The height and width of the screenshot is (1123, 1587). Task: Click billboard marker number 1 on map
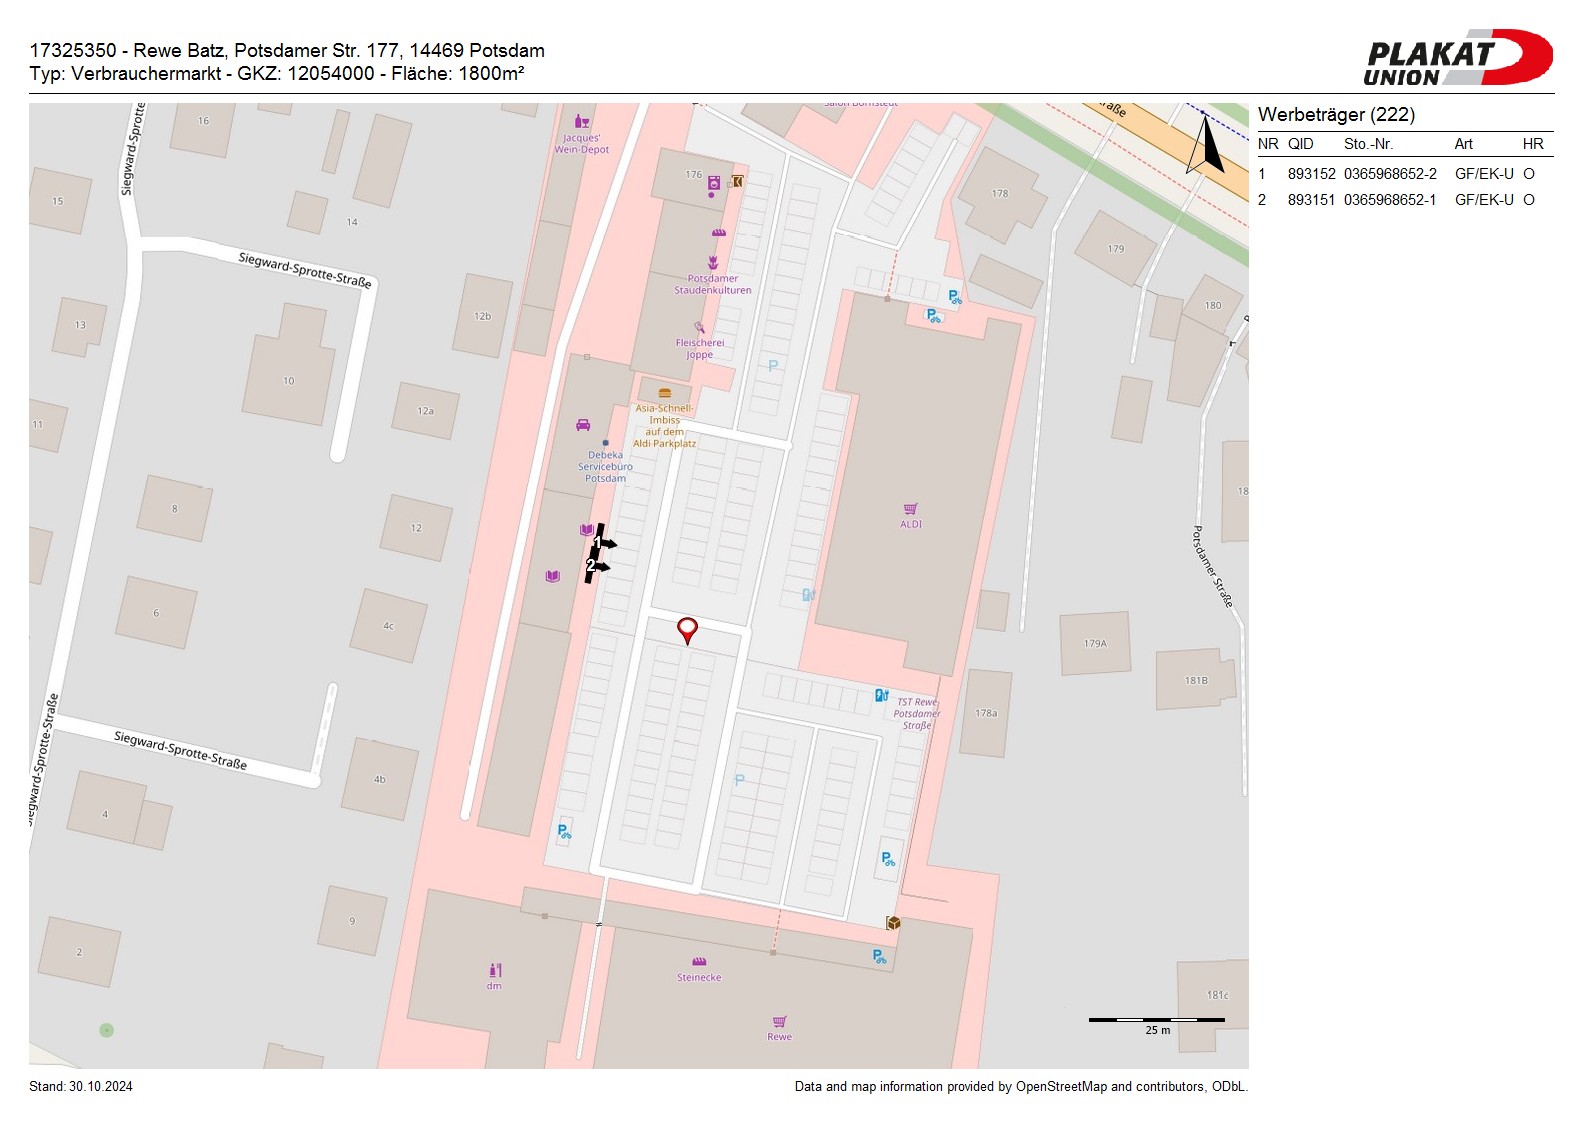599,542
